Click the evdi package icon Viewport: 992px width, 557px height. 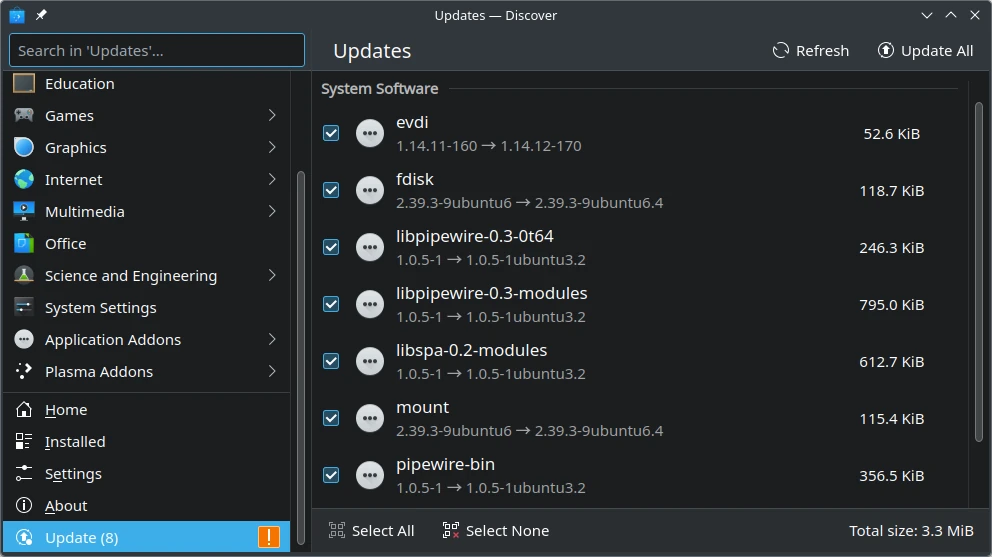[x=370, y=133]
